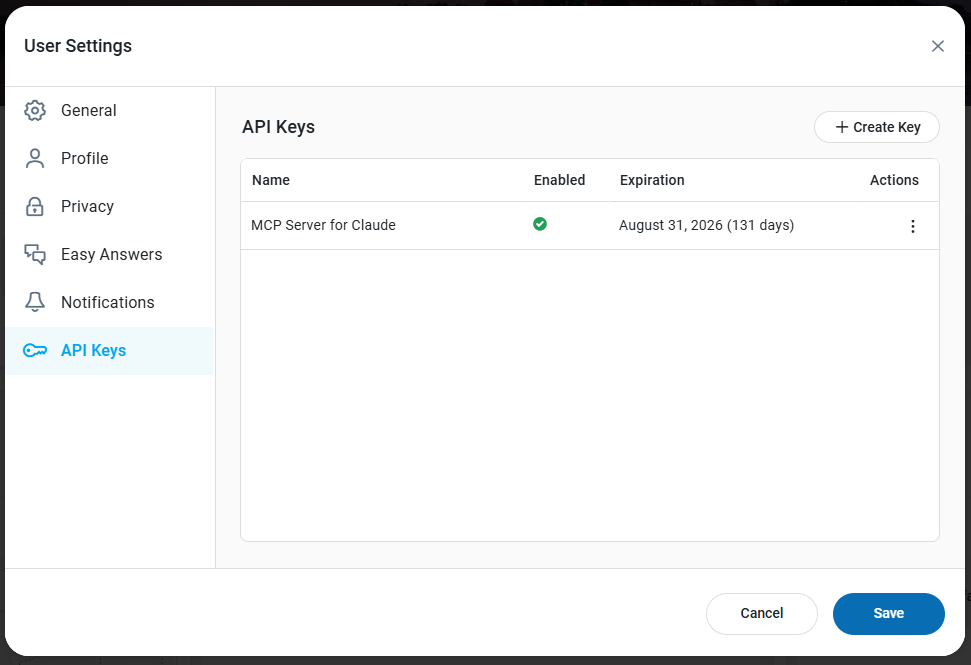Click the Enabled column header
Screen dimensions: 971x665
(559, 180)
